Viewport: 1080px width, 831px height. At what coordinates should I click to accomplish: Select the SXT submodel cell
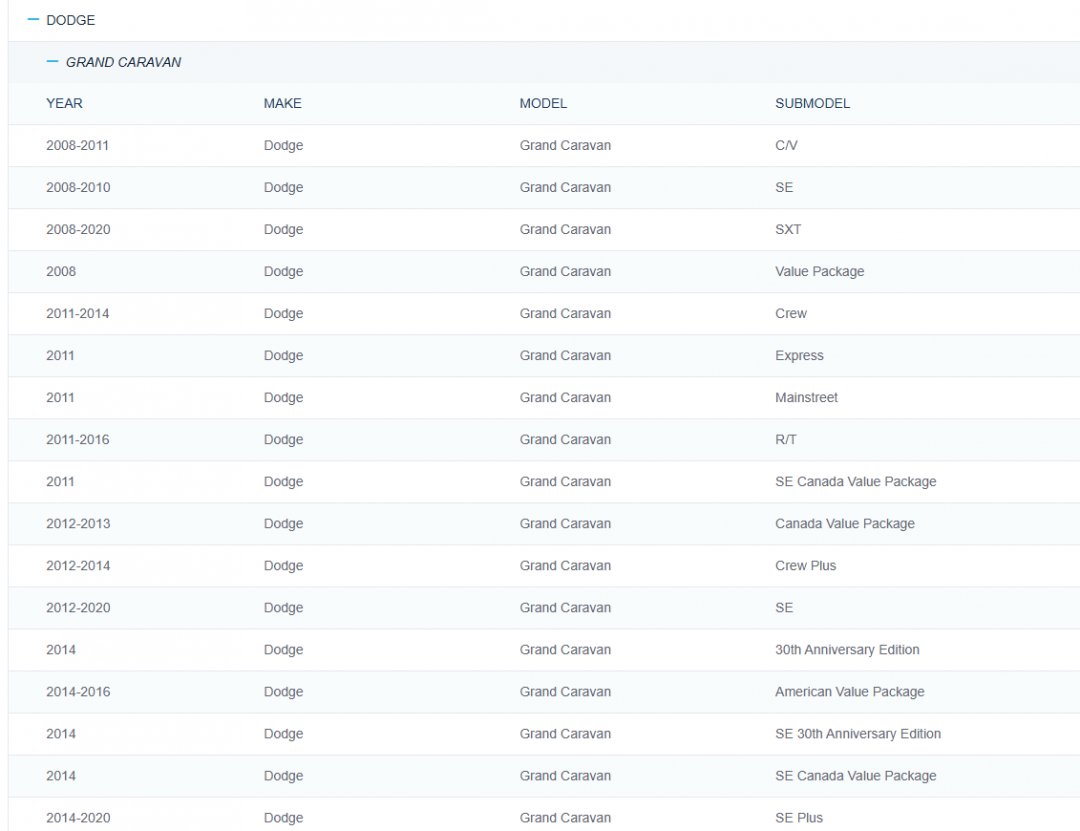click(x=788, y=229)
